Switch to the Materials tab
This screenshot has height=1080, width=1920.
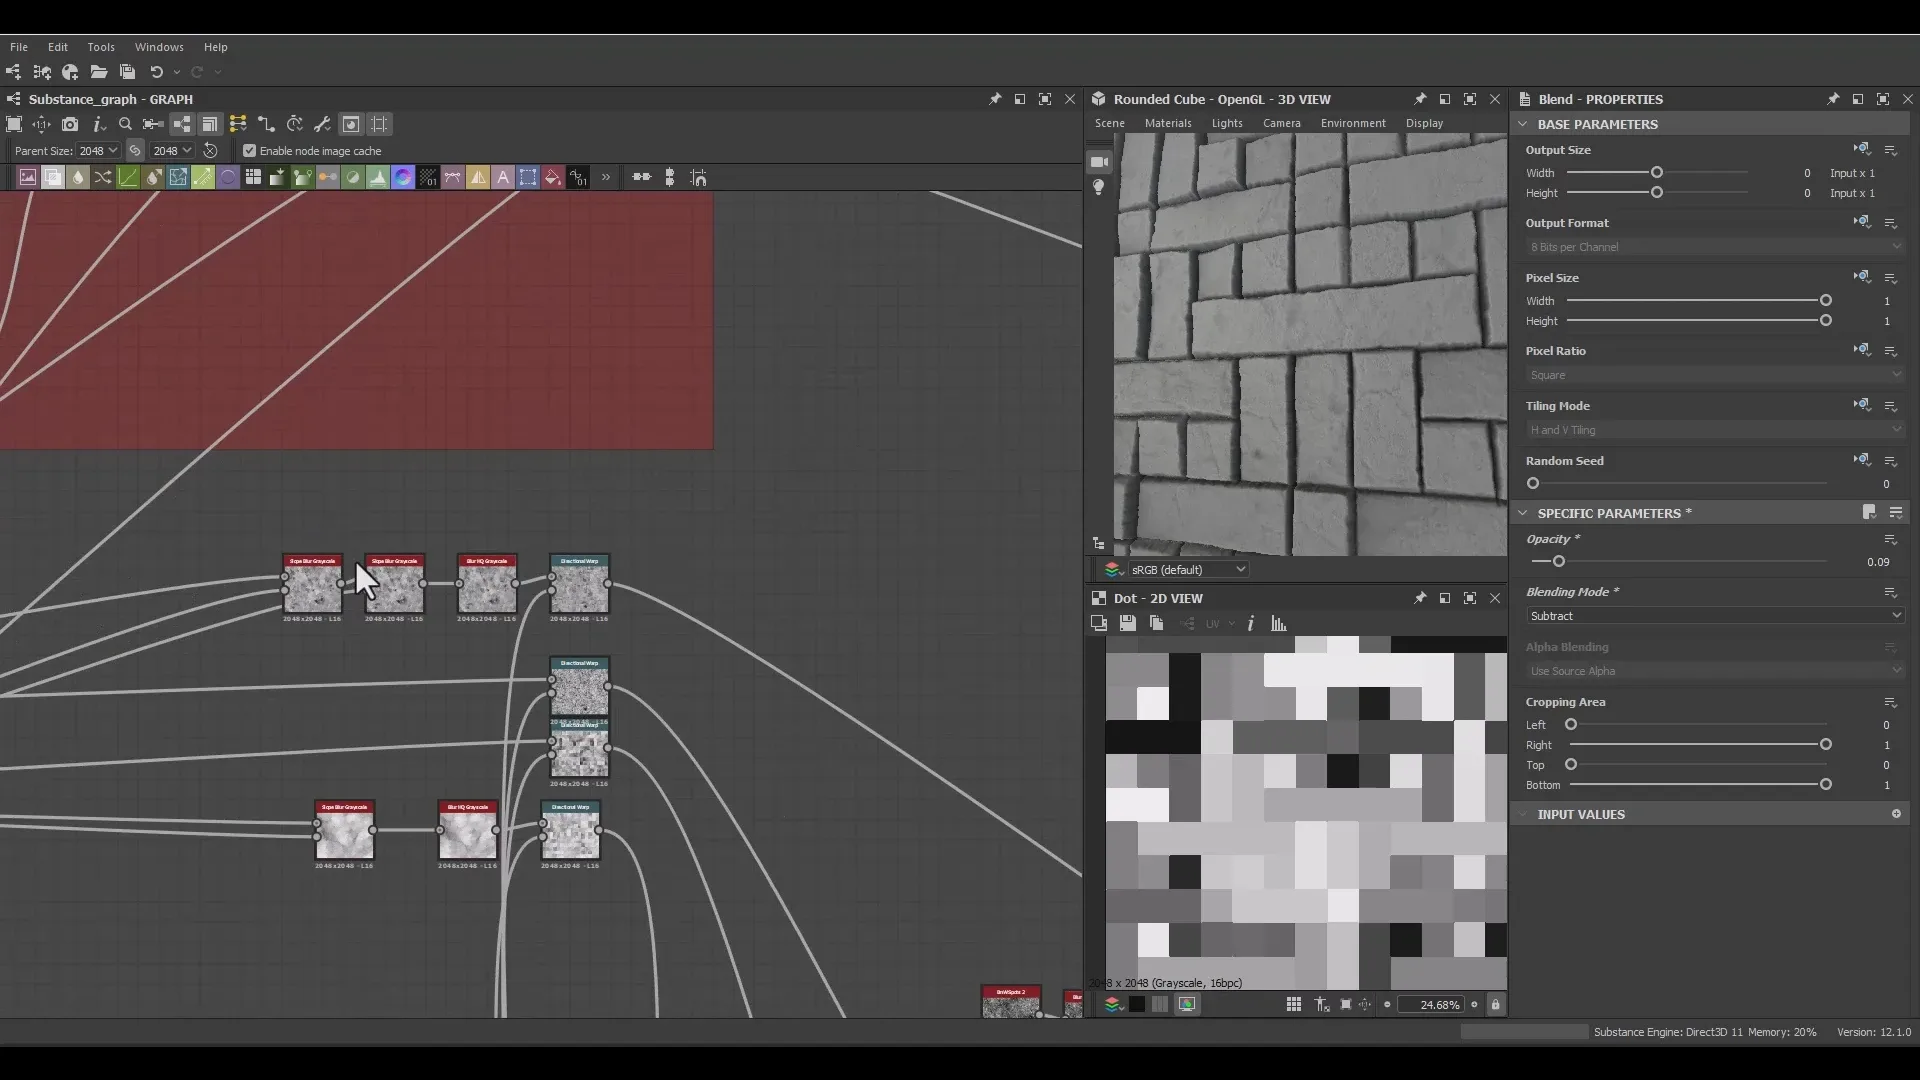[1167, 123]
